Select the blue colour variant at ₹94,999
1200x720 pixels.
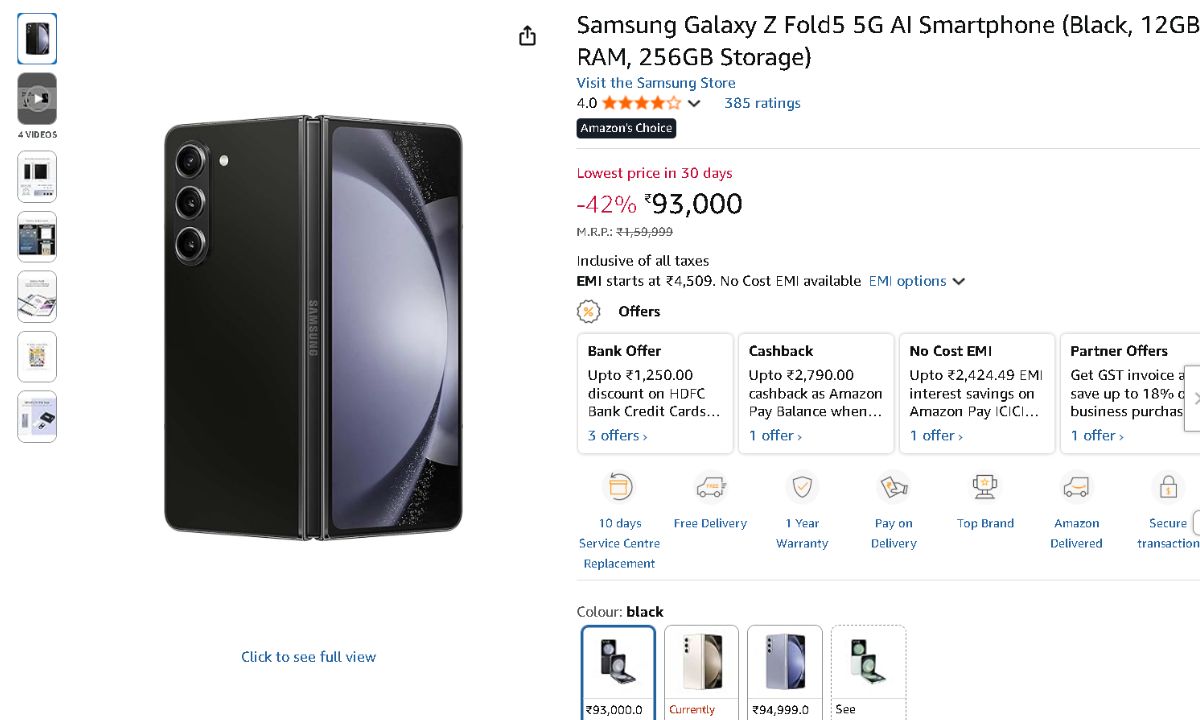[785, 662]
